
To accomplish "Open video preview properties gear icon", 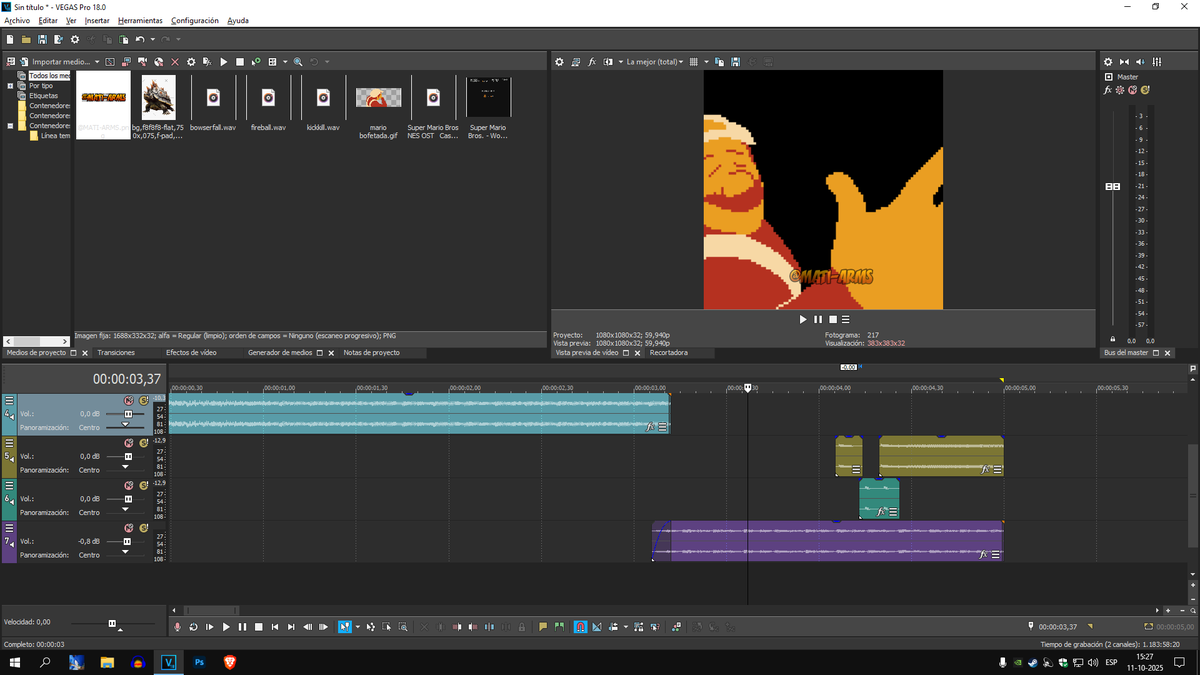I will [560, 62].
